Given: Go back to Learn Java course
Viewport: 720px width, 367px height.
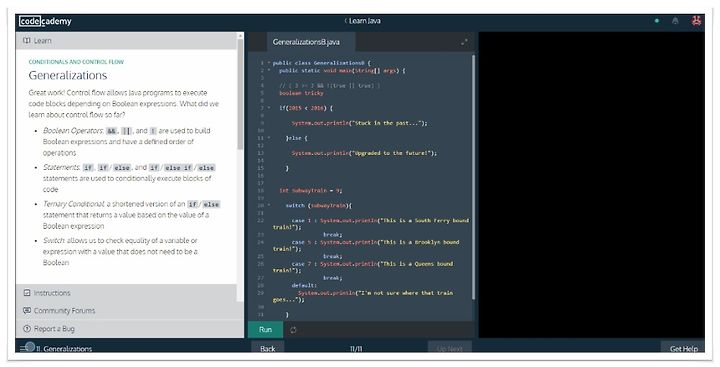Looking at the screenshot, I should (x=362, y=21).
